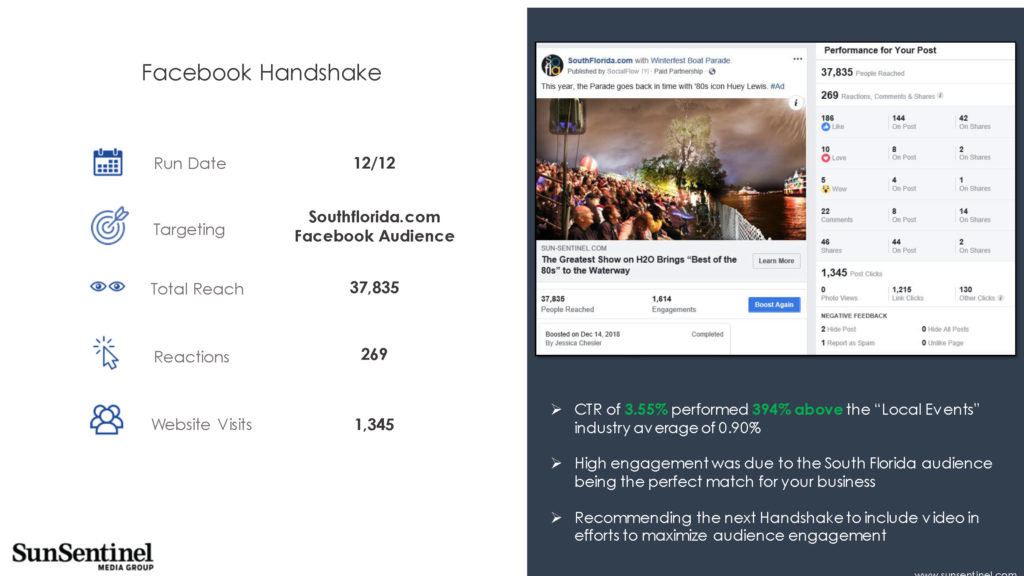Click the Sun Sentinel Media Group logo
This screenshot has width=1024, height=576.
pos(82,556)
